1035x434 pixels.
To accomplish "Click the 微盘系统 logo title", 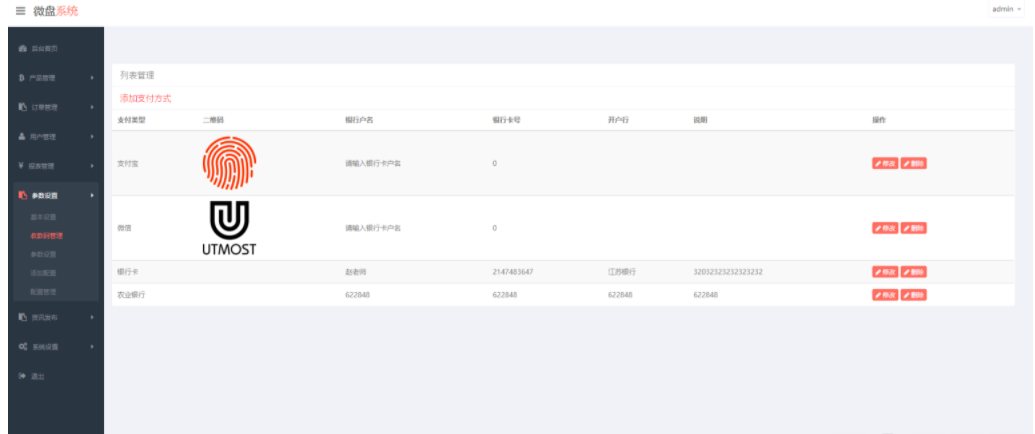I will click(x=55, y=11).
